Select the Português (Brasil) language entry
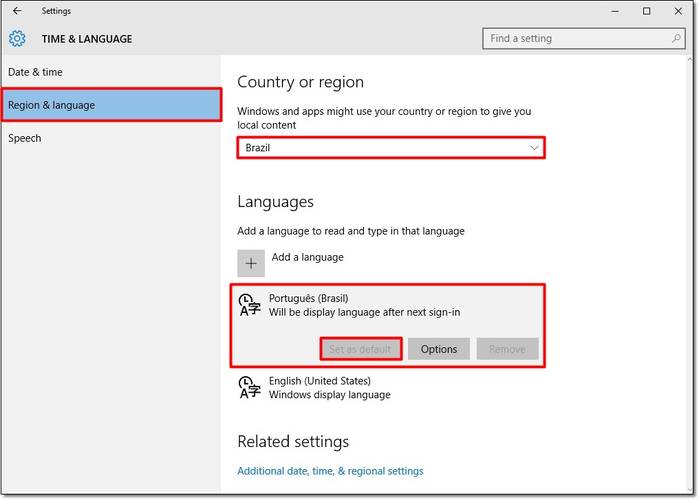This screenshot has width=699, height=500. [388, 326]
